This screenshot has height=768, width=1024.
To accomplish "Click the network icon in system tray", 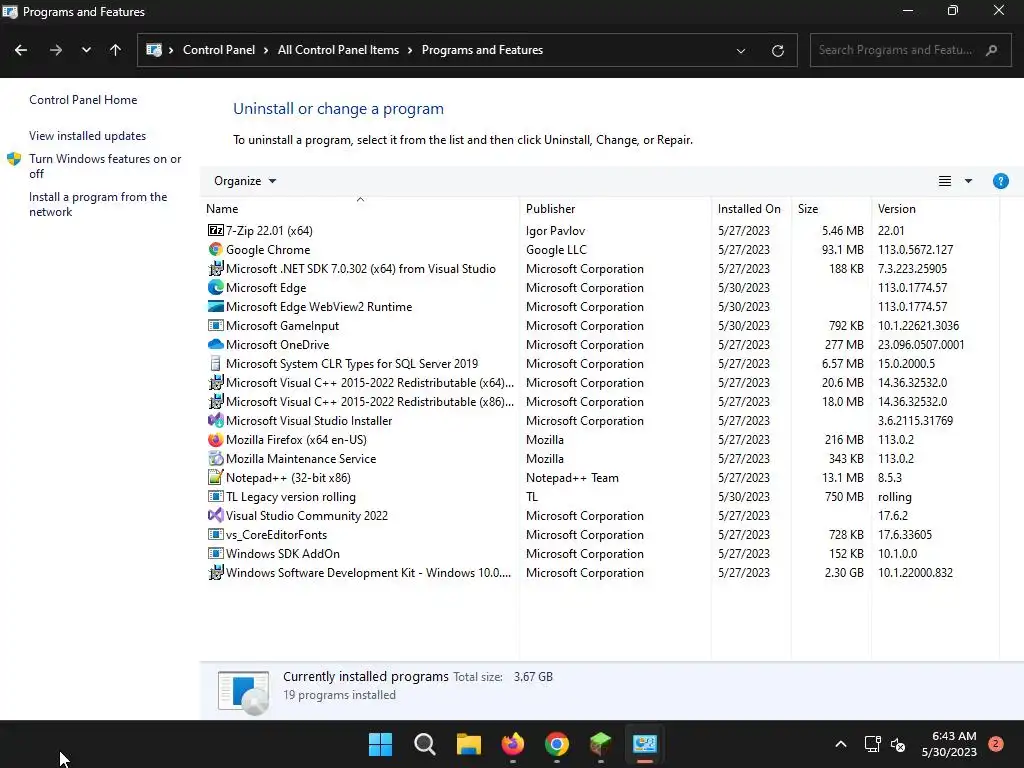I will click(872, 744).
